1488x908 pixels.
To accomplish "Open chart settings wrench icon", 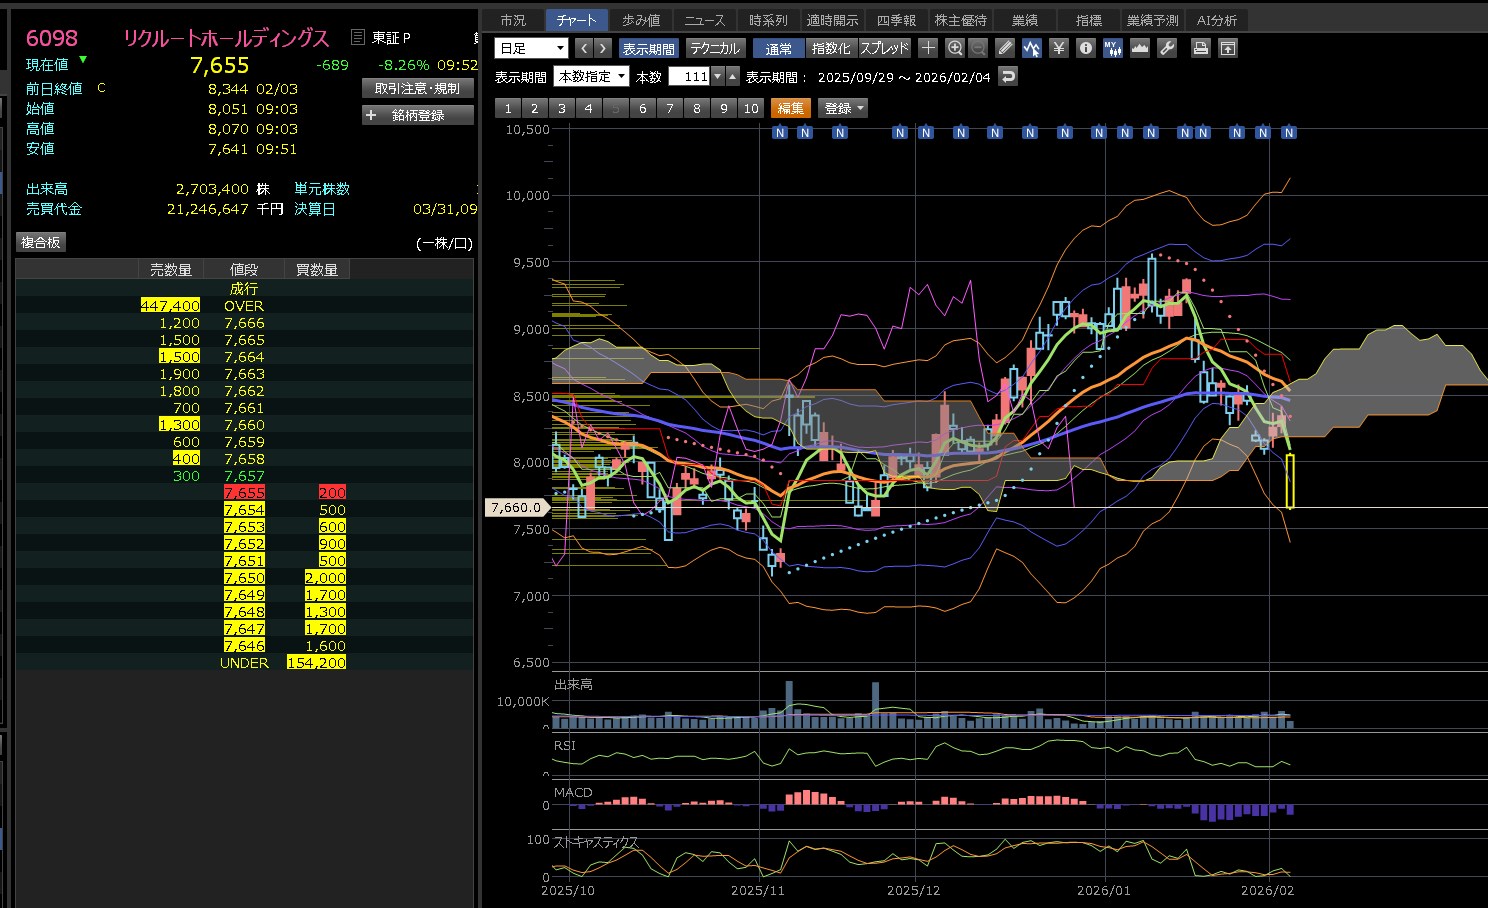I will pos(1167,48).
